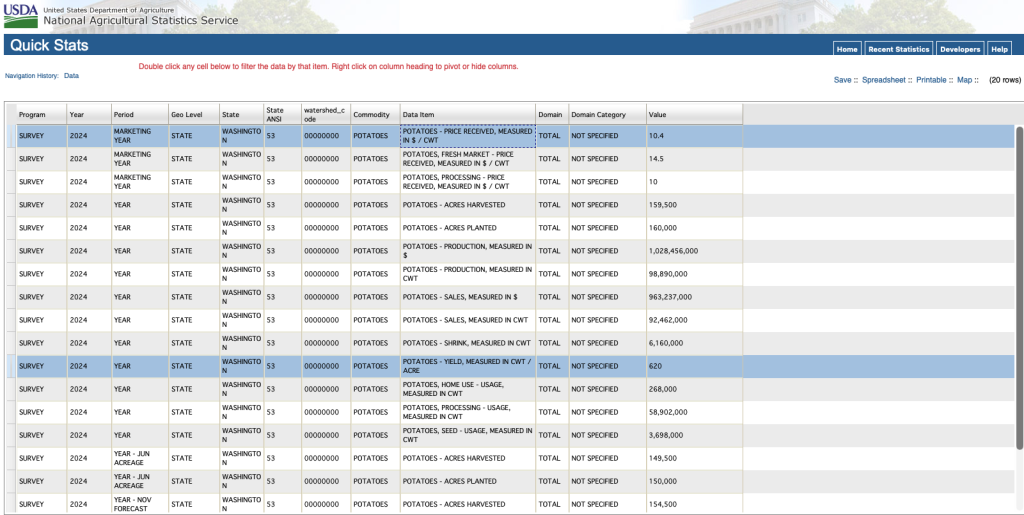Click the Value column header
1024x515 pixels.
694,114
